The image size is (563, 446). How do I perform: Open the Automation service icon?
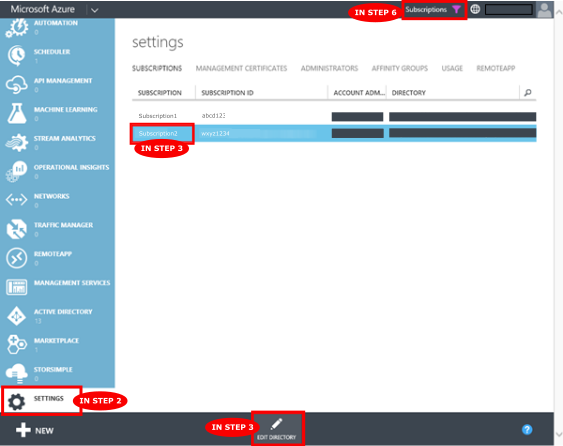[x=17, y=27]
